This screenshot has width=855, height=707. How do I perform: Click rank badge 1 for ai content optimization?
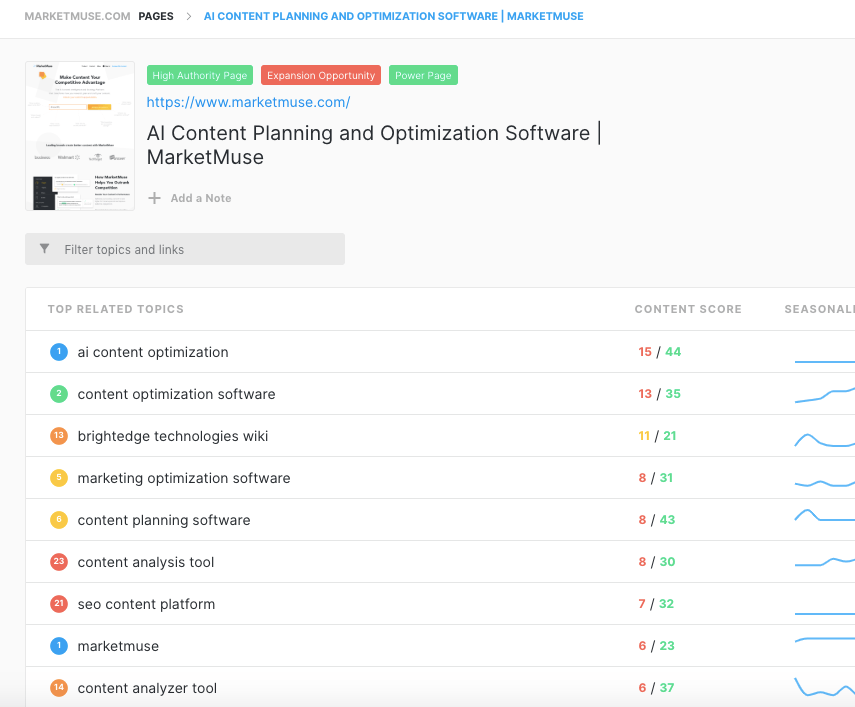point(59,352)
